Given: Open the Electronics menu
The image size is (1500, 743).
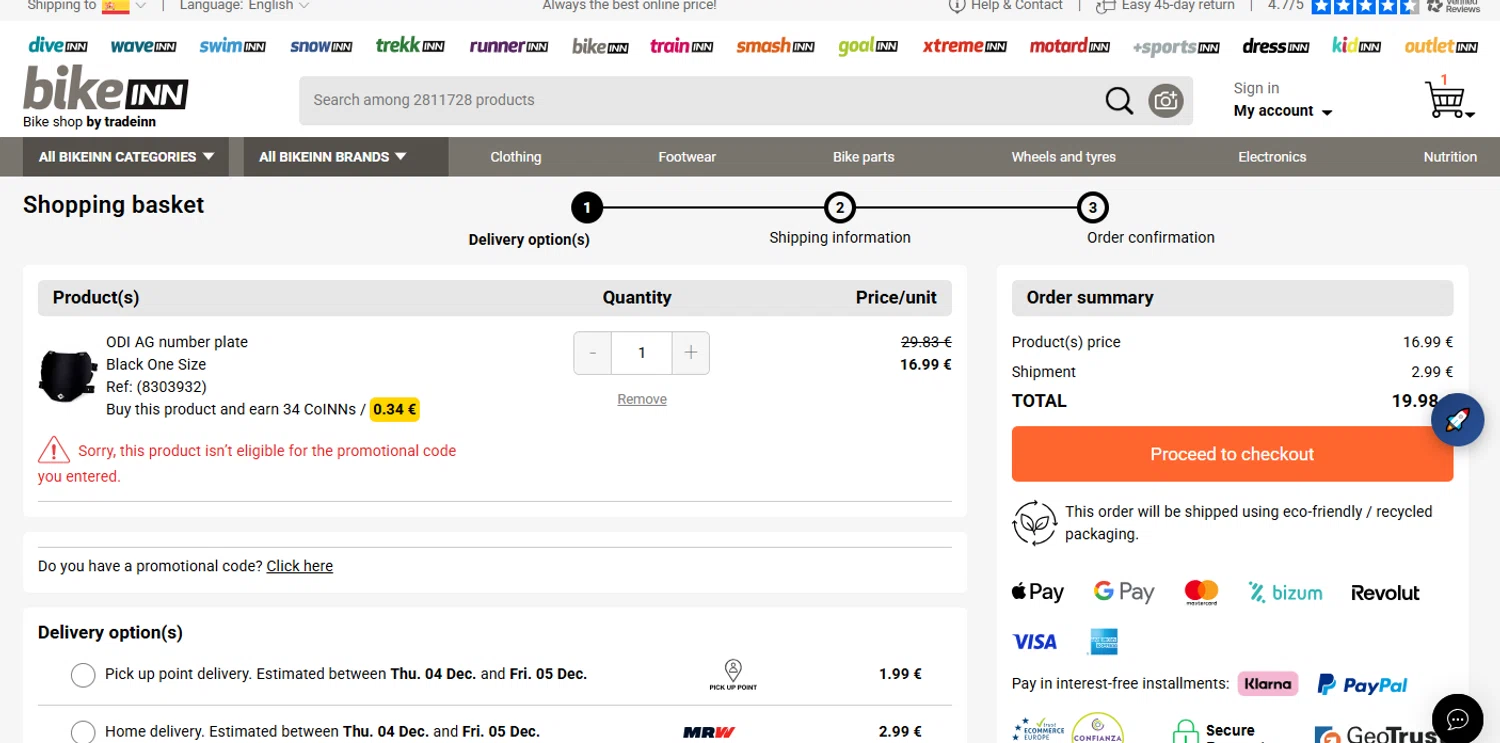Looking at the screenshot, I should 1272,157.
